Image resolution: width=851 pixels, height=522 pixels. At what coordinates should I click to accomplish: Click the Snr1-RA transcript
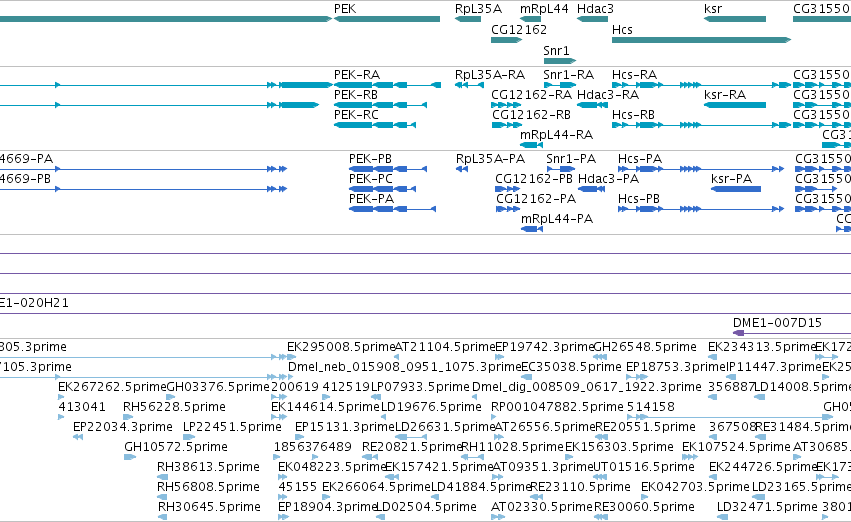(x=560, y=85)
